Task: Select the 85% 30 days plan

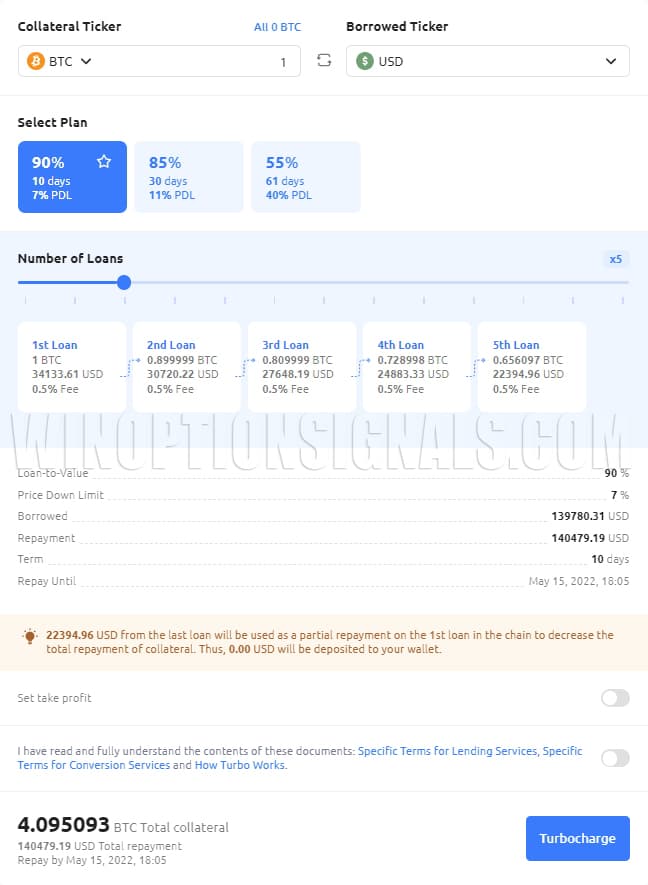Action: (x=188, y=176)
